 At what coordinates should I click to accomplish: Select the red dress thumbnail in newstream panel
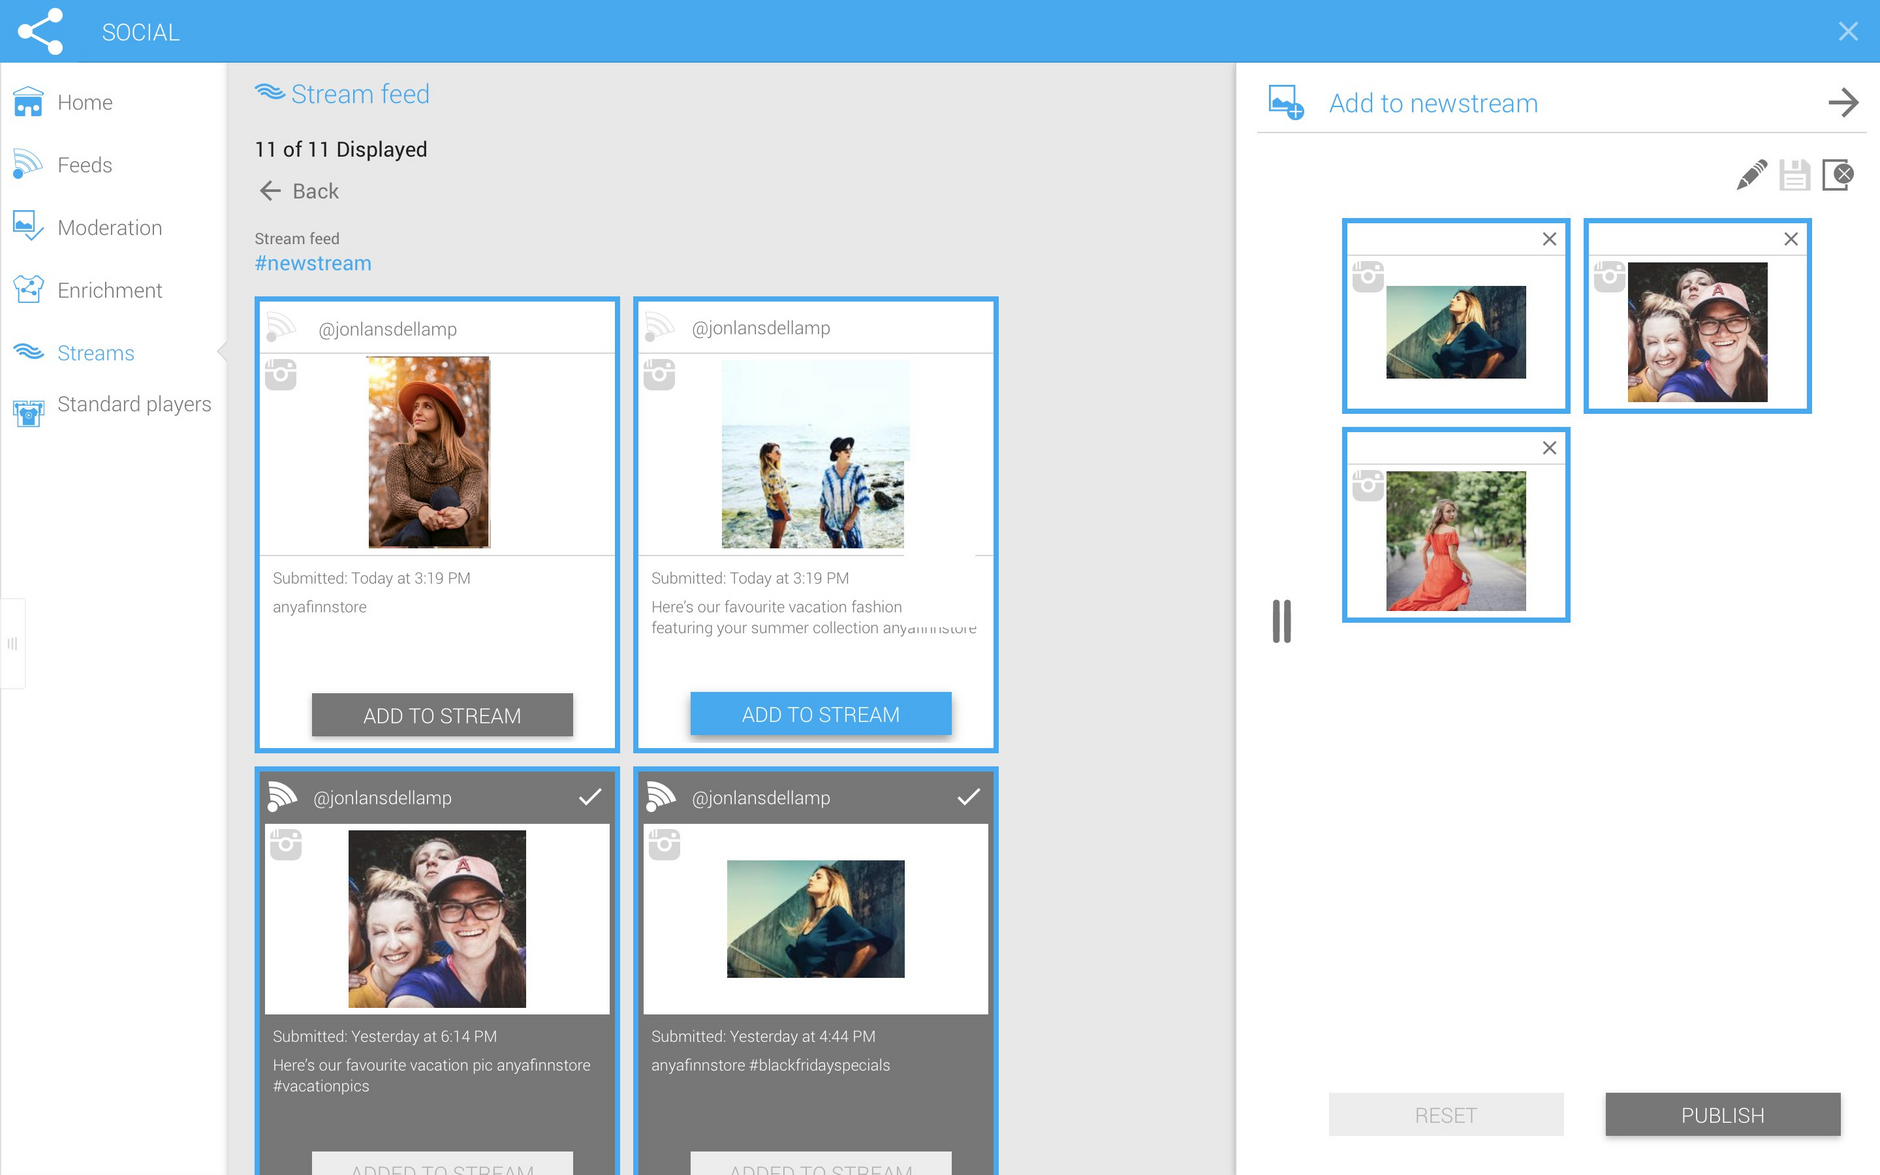[x=1456, y=541]
